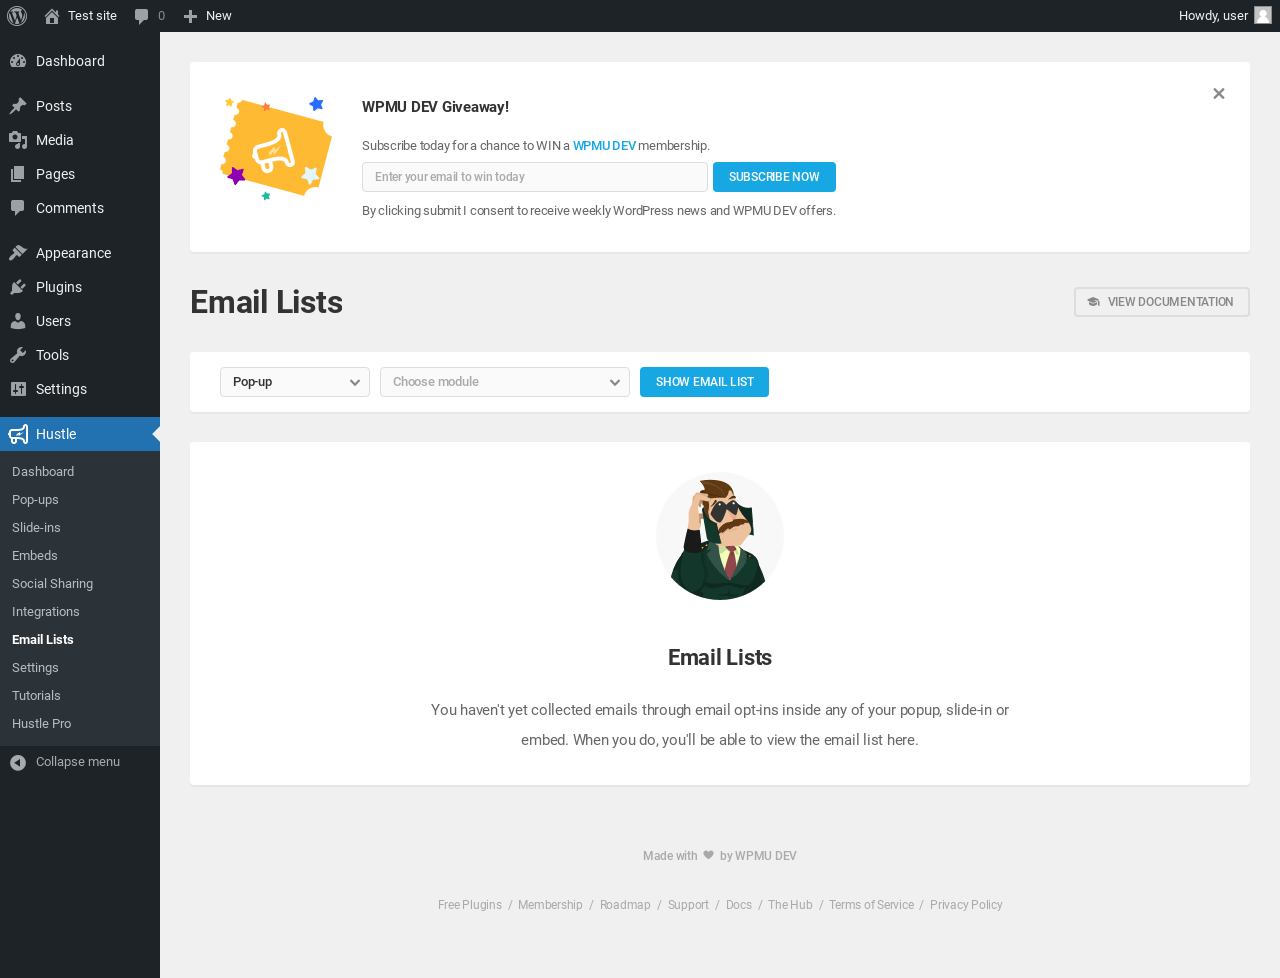Go to Integrations in Hustle submenu
This screenshot has width=1280, height=978.
pos(46,612)
